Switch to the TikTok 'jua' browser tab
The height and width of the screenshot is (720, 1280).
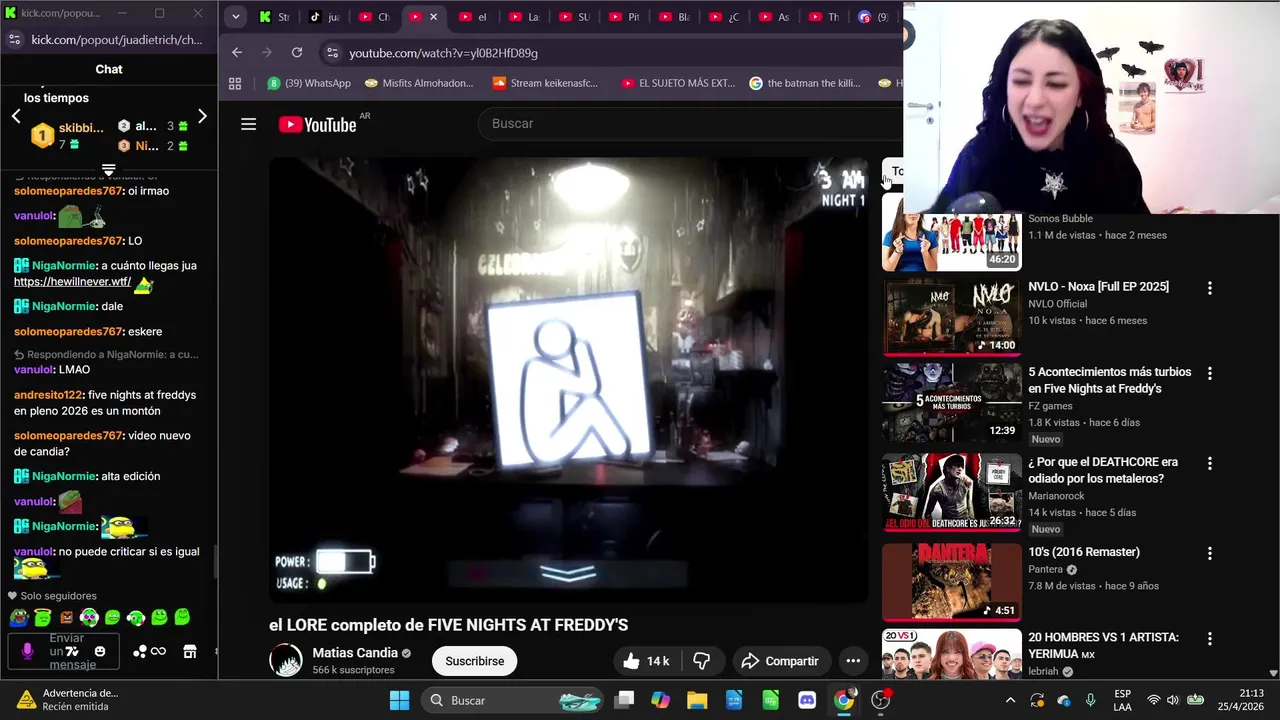click(325, 17)
